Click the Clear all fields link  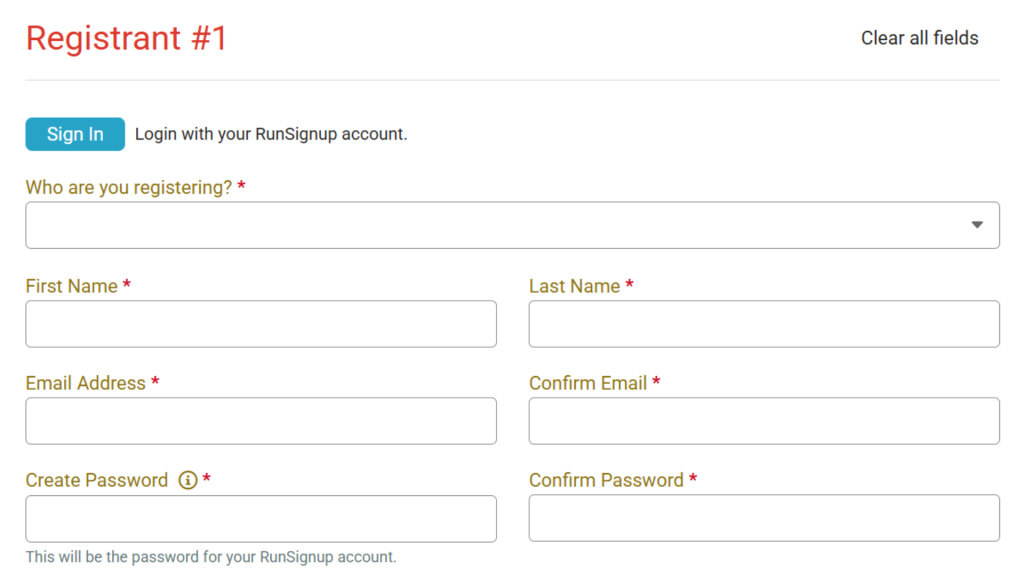[x=919, y=38]
